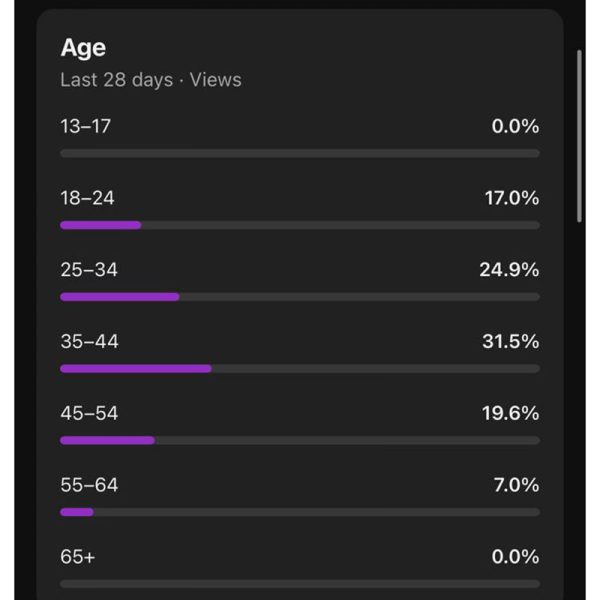Click the 13–17 age group label

coord(86,126)
